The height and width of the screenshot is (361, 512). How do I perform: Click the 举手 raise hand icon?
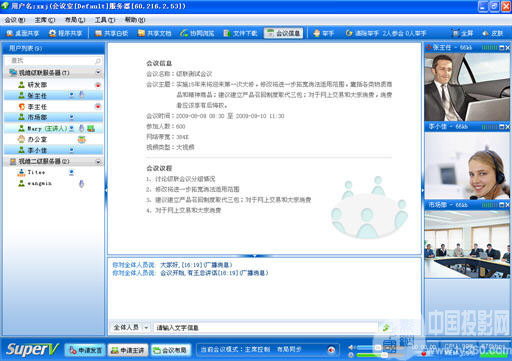[323, 33]
